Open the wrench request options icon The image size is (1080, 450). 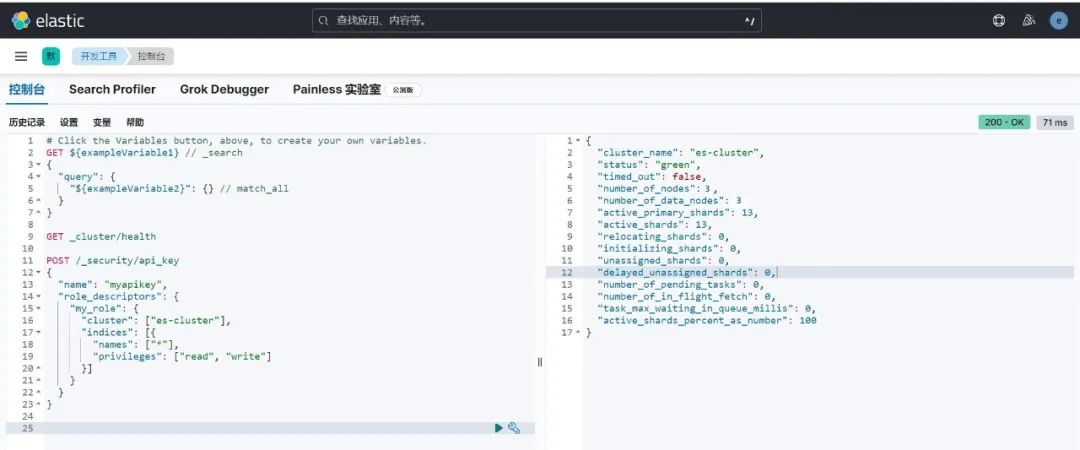[x=514, y=428]
